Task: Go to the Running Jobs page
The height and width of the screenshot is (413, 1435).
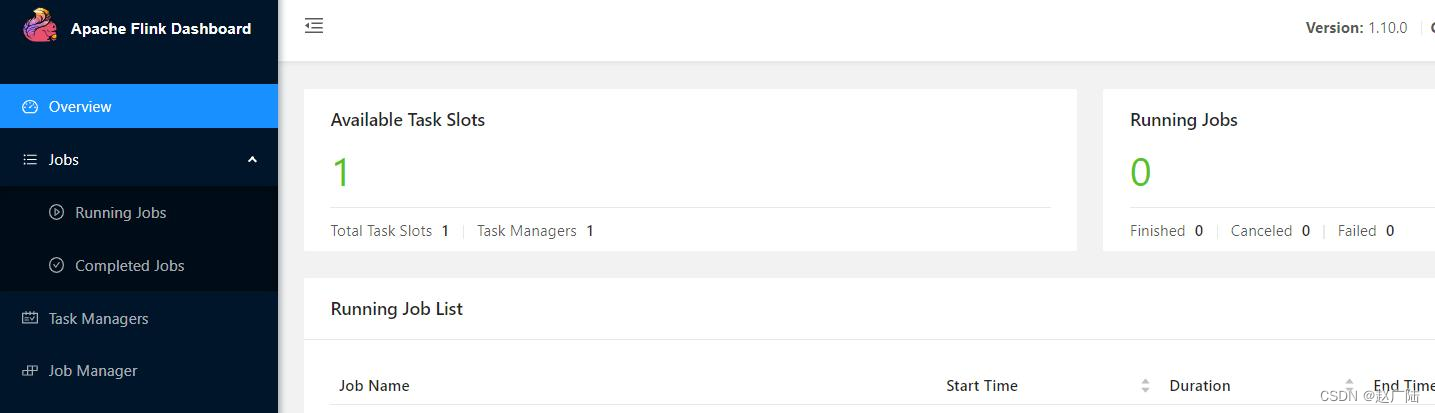Action: coord(139,212)
